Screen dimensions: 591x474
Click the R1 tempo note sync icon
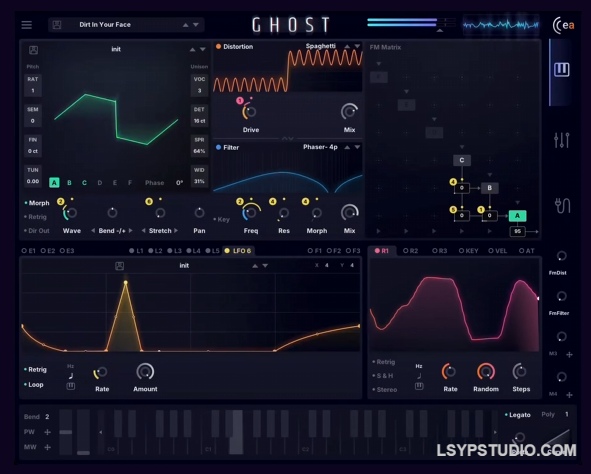click(x=419, y=376)
